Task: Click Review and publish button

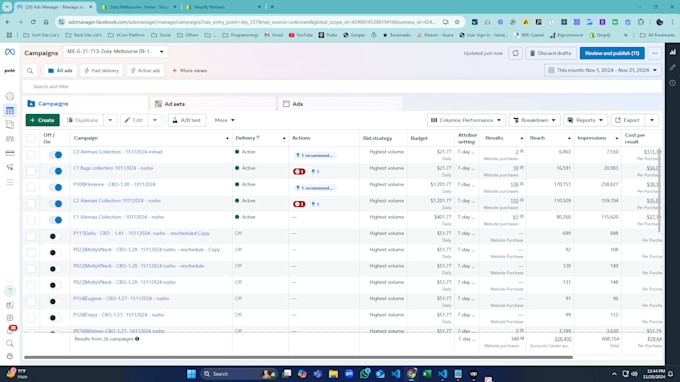Action: click(x=612, y=53)
